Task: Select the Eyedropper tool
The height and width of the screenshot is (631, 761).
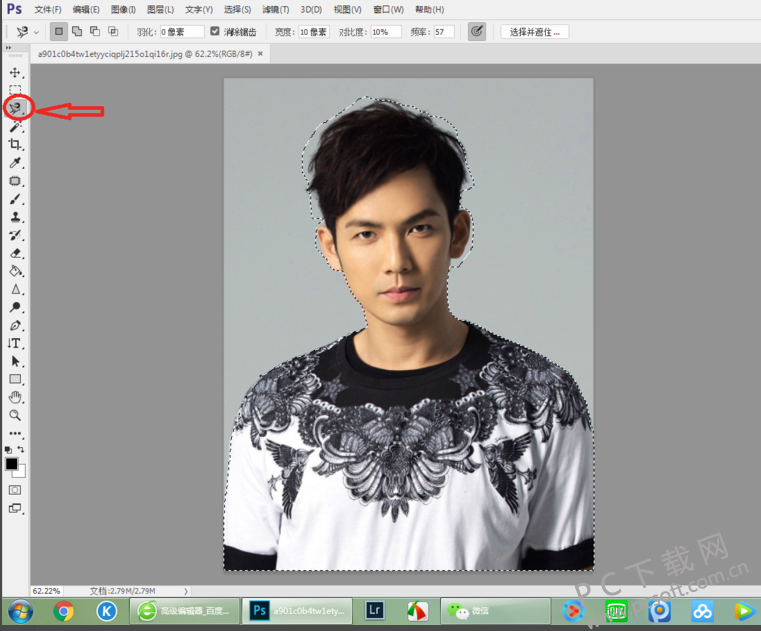Action: pyautogui.click(x=15, y=162)
